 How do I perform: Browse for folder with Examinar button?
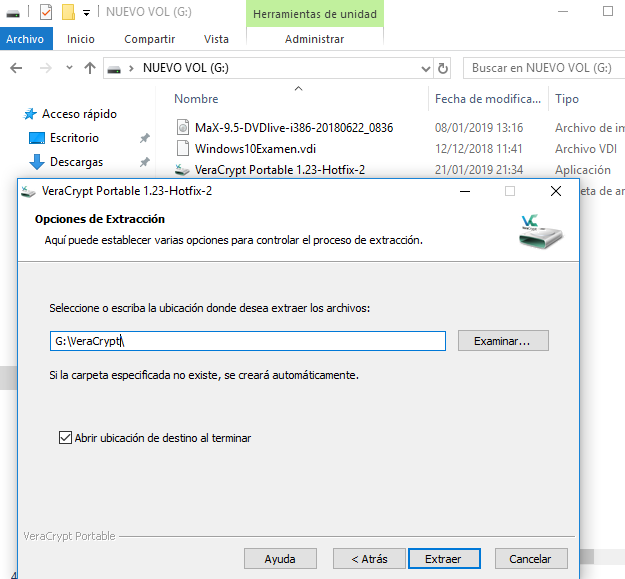coord(503,341)
